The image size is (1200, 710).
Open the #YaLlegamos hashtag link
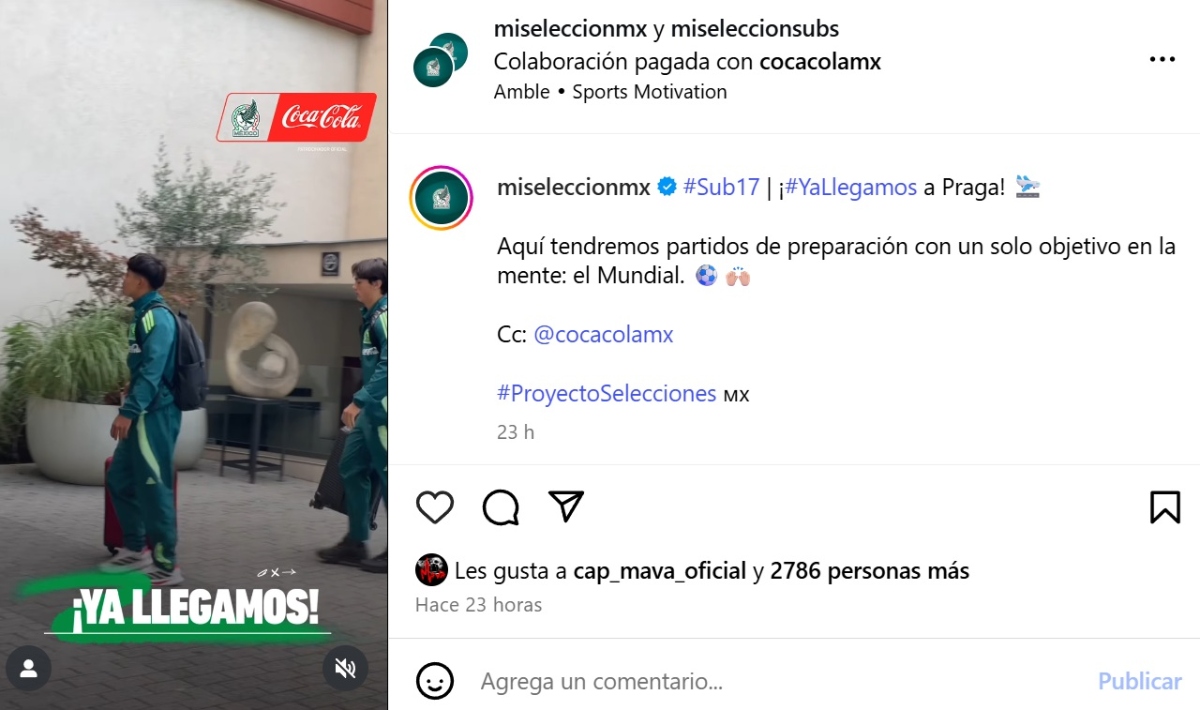tap(851, 187)
